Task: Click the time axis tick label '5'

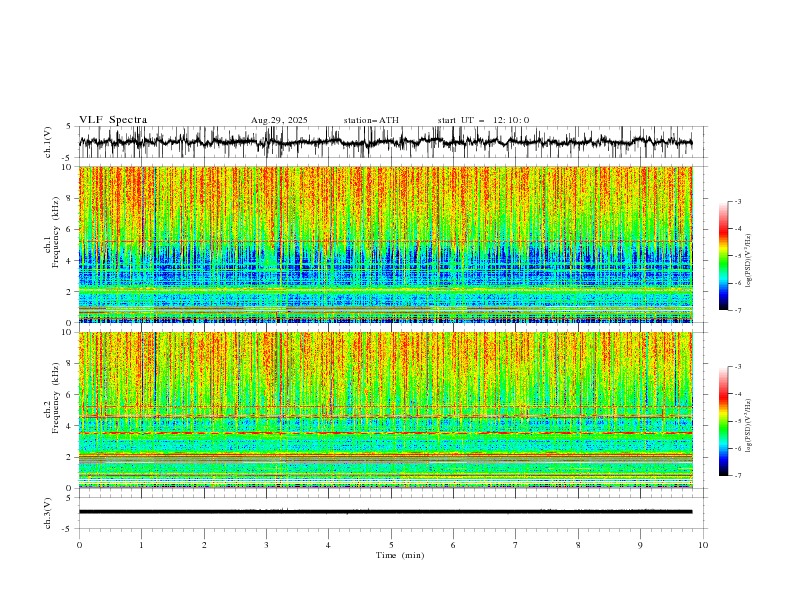Action: 391,545
